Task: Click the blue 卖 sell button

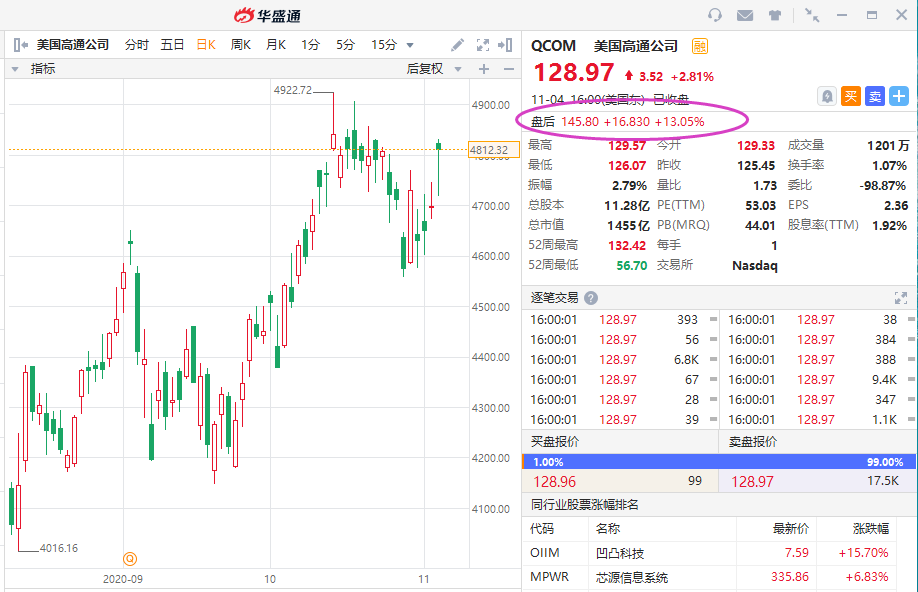Action: click(x=875, y=96)
